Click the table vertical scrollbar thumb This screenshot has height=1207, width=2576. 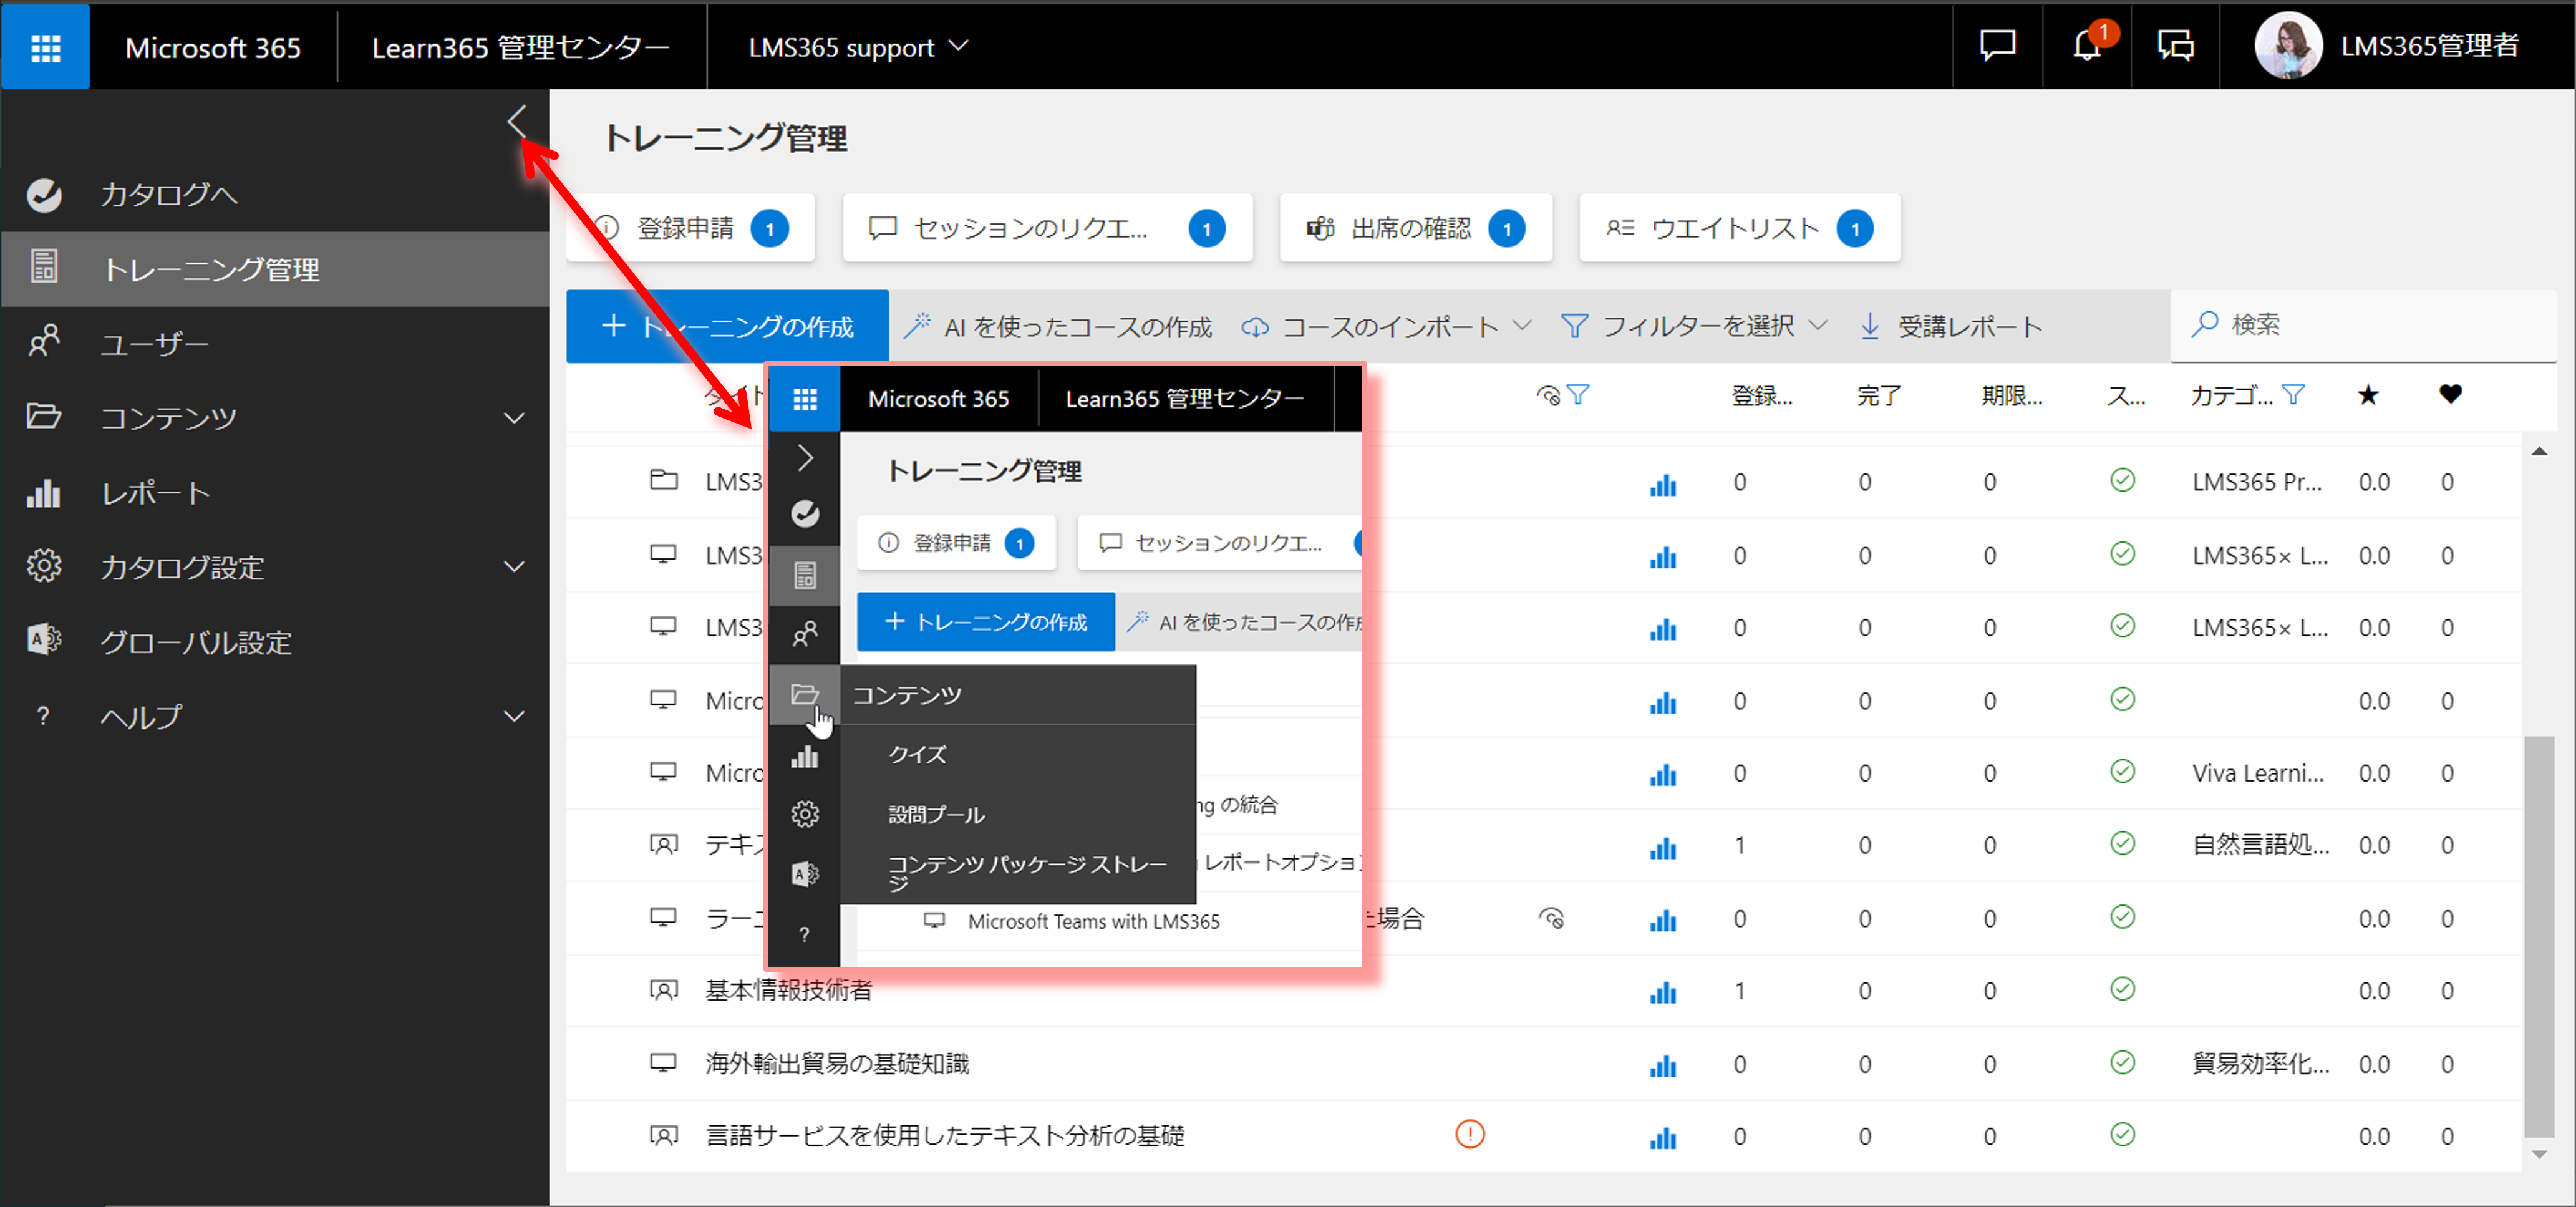[2539, 936]
